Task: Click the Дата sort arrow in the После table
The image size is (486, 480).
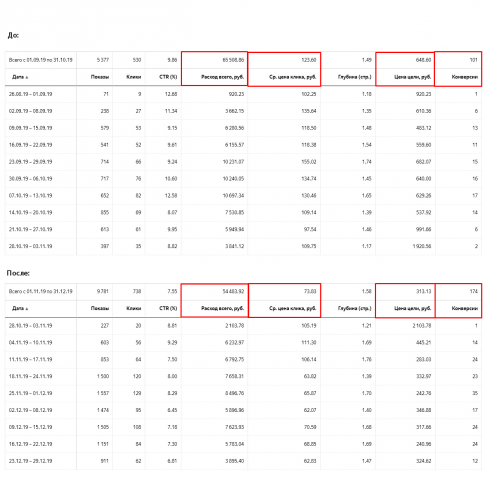Action: (27, 309)
